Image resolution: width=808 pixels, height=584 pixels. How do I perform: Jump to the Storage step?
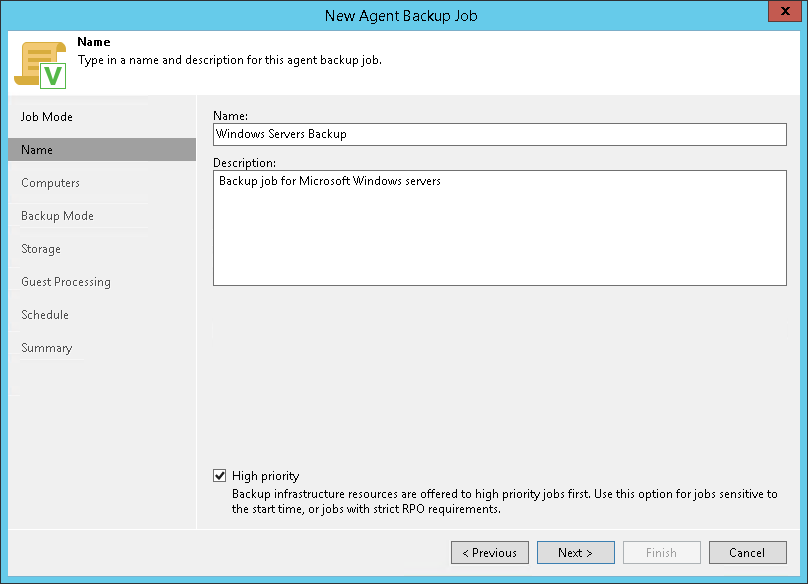tap(41, 249)
